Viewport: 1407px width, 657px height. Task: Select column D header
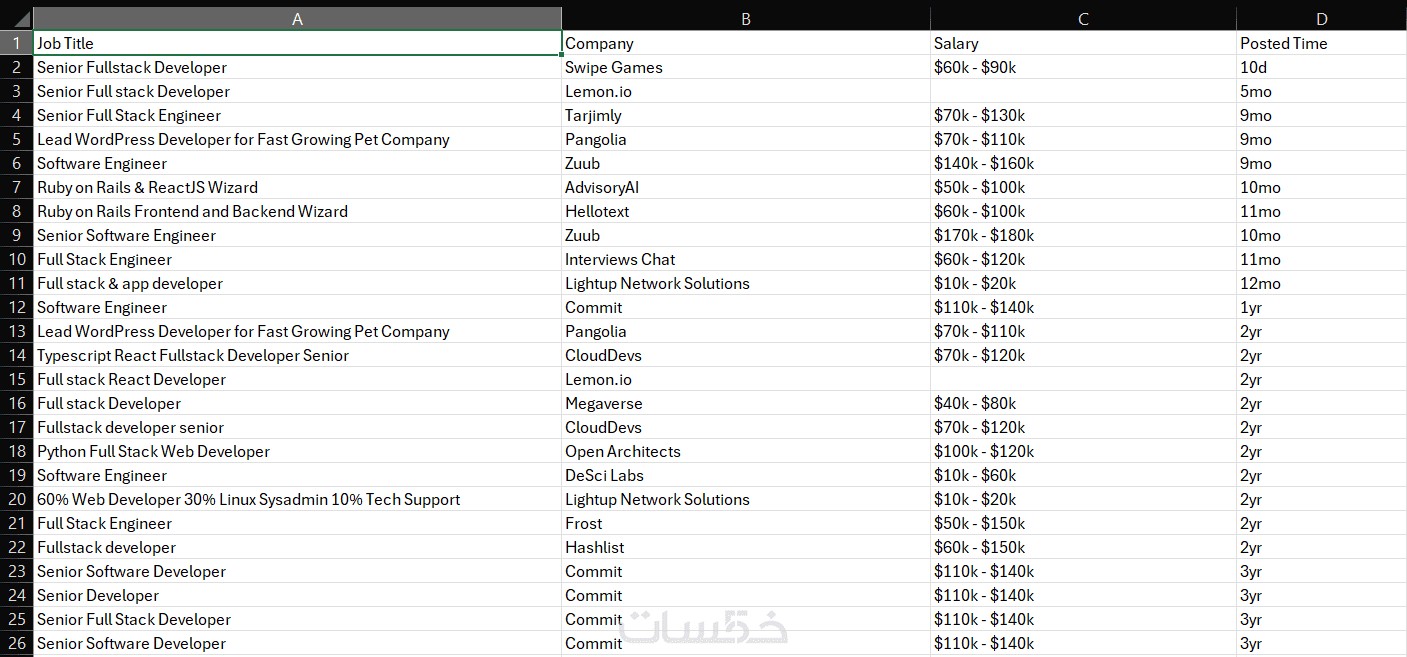click(1321, 19)
